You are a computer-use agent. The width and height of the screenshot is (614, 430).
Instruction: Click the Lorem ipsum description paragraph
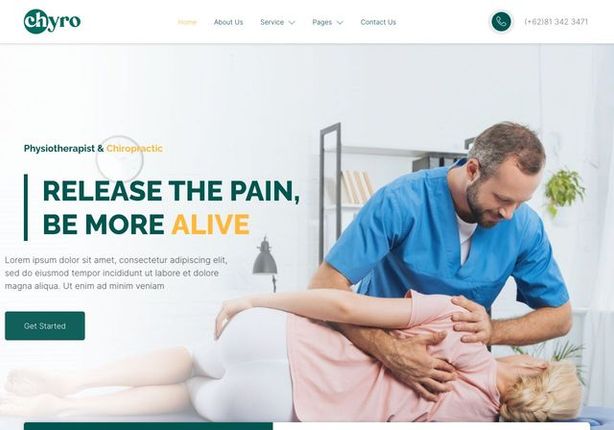(116, 273)
